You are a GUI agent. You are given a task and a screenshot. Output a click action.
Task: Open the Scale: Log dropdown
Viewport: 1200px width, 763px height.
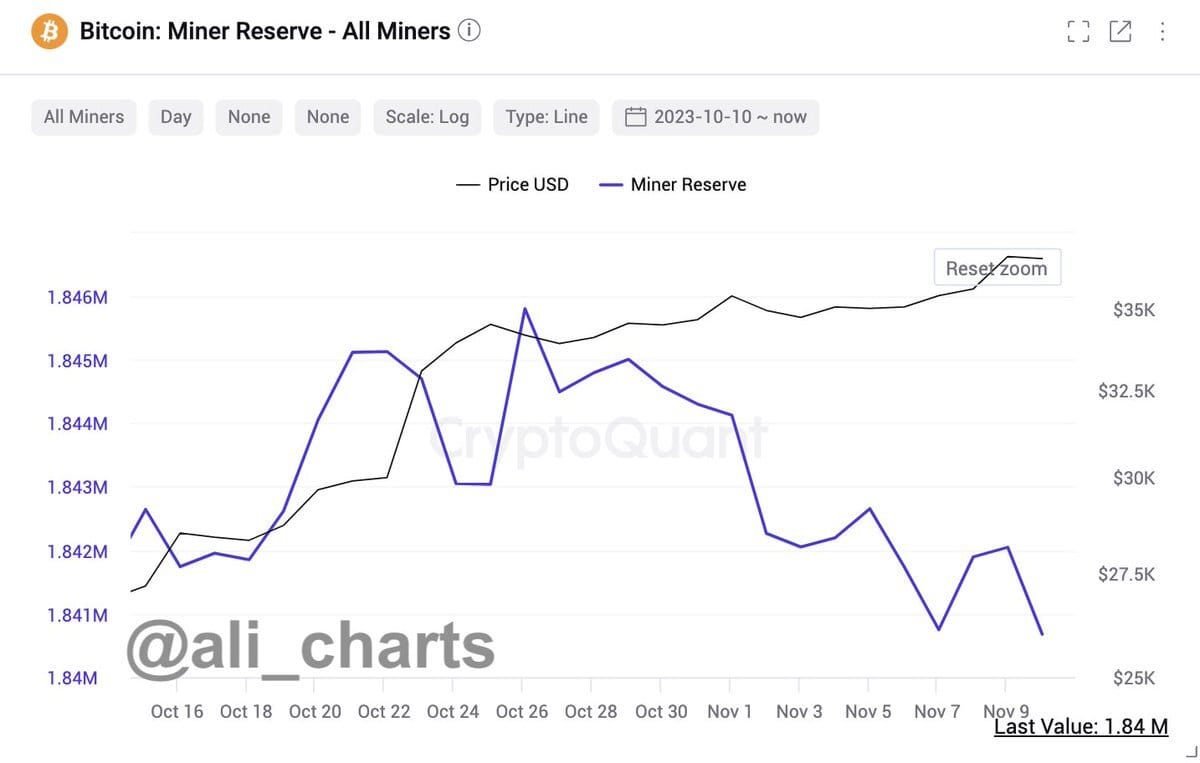pyautogui.click(x=427, y=117)
